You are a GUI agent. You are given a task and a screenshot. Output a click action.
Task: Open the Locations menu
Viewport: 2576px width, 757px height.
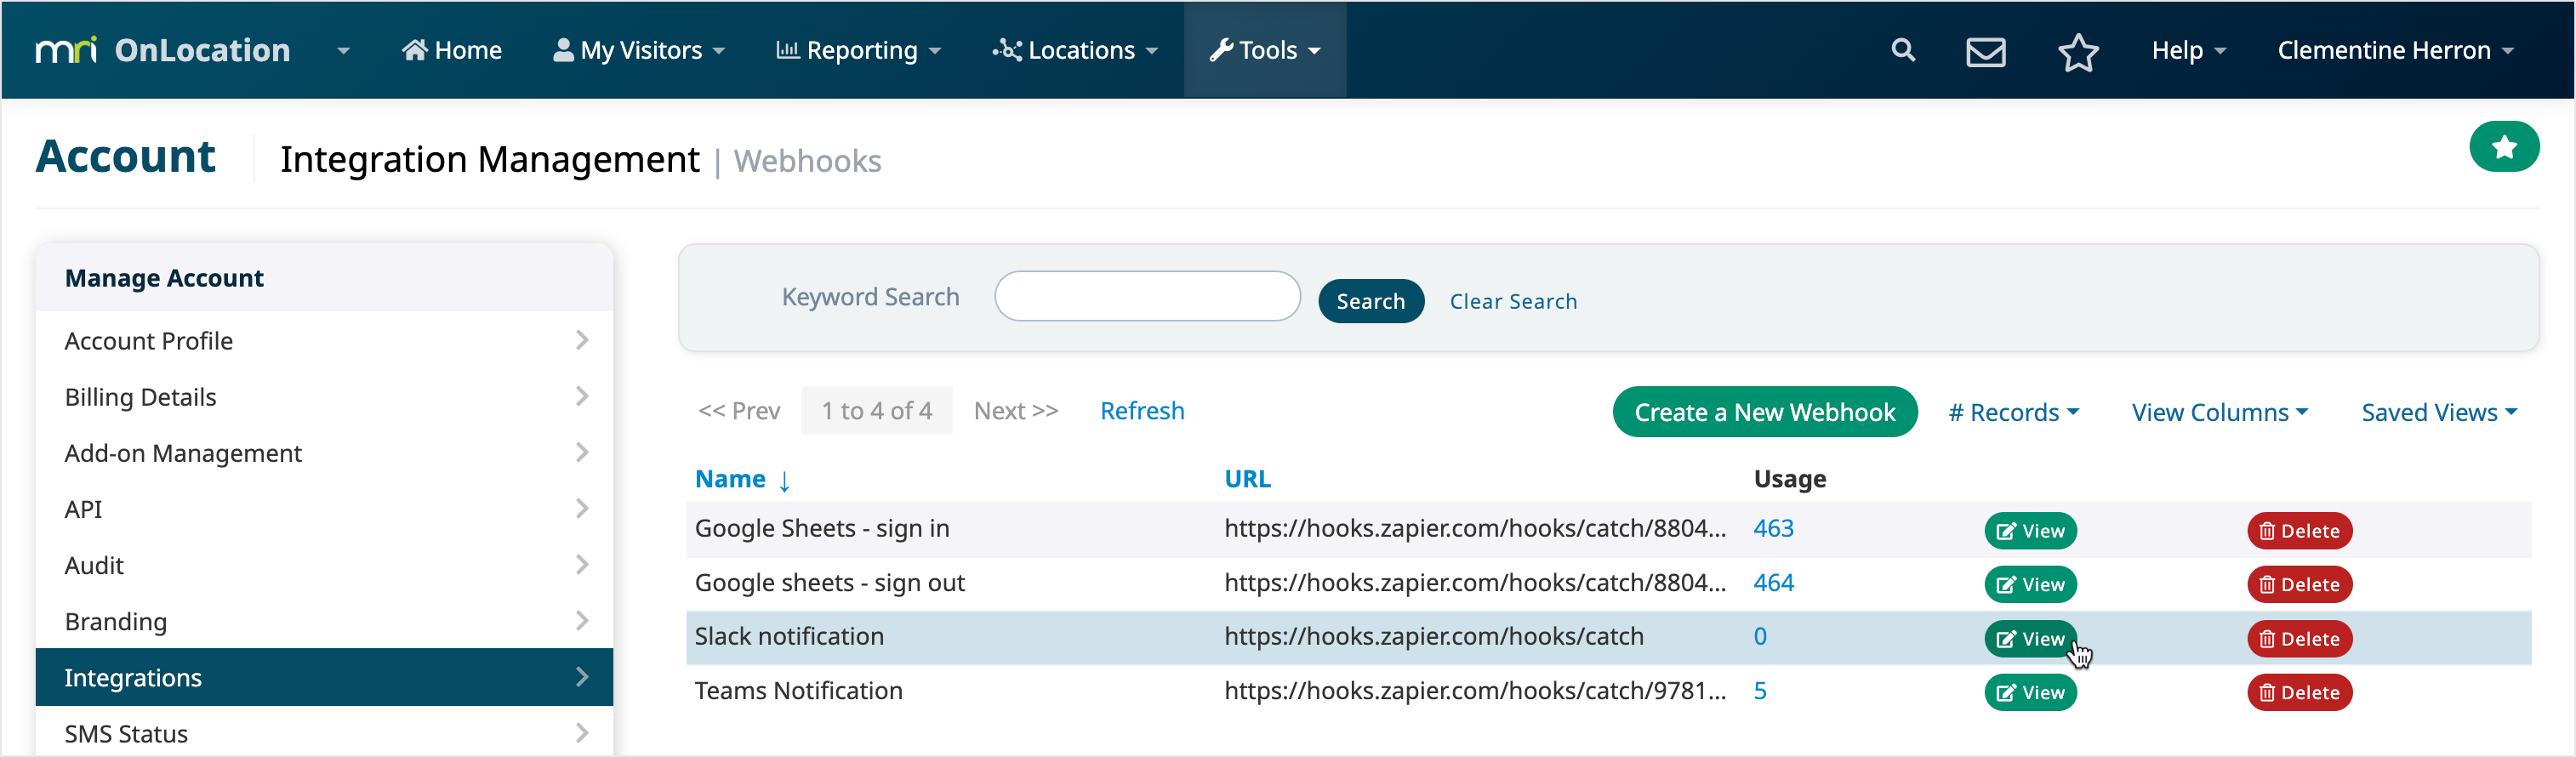tap(1075, 50)
